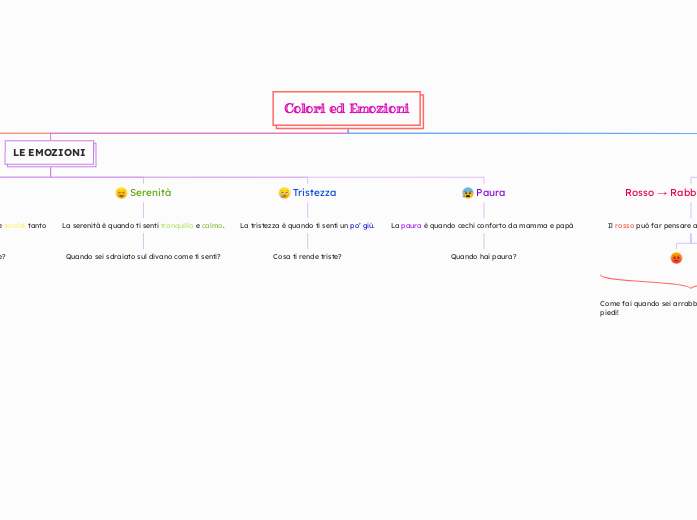
Task: Click the green word 'calmo'
Action: 212,226
